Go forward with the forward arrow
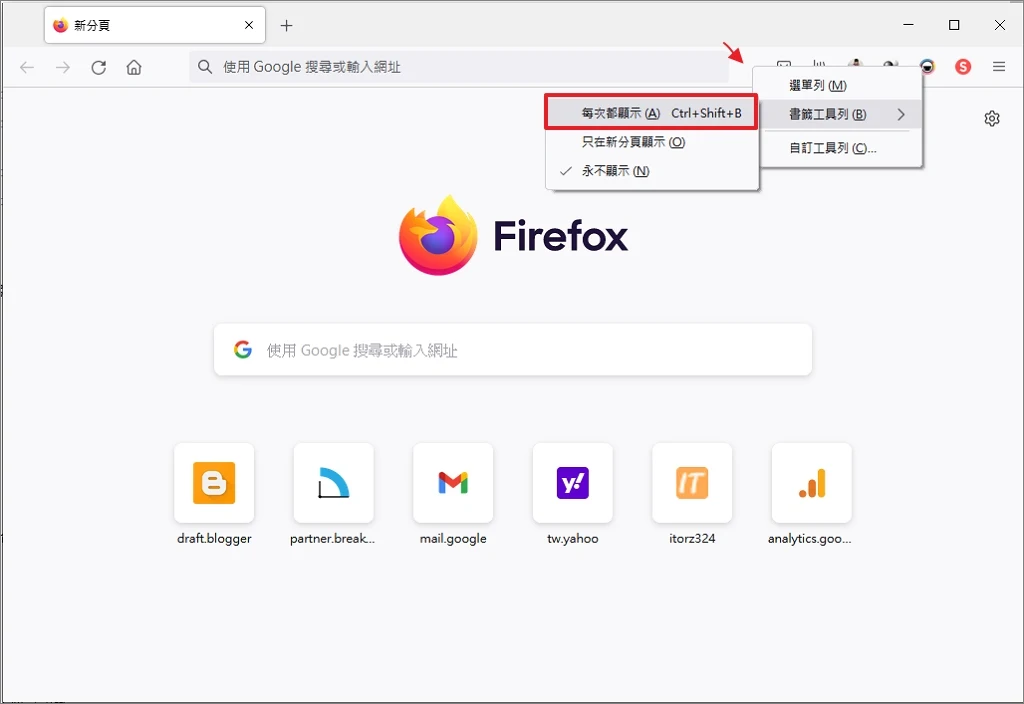Image resolution: width=1024 pixels, height=704 pixels. pos(63,67)
